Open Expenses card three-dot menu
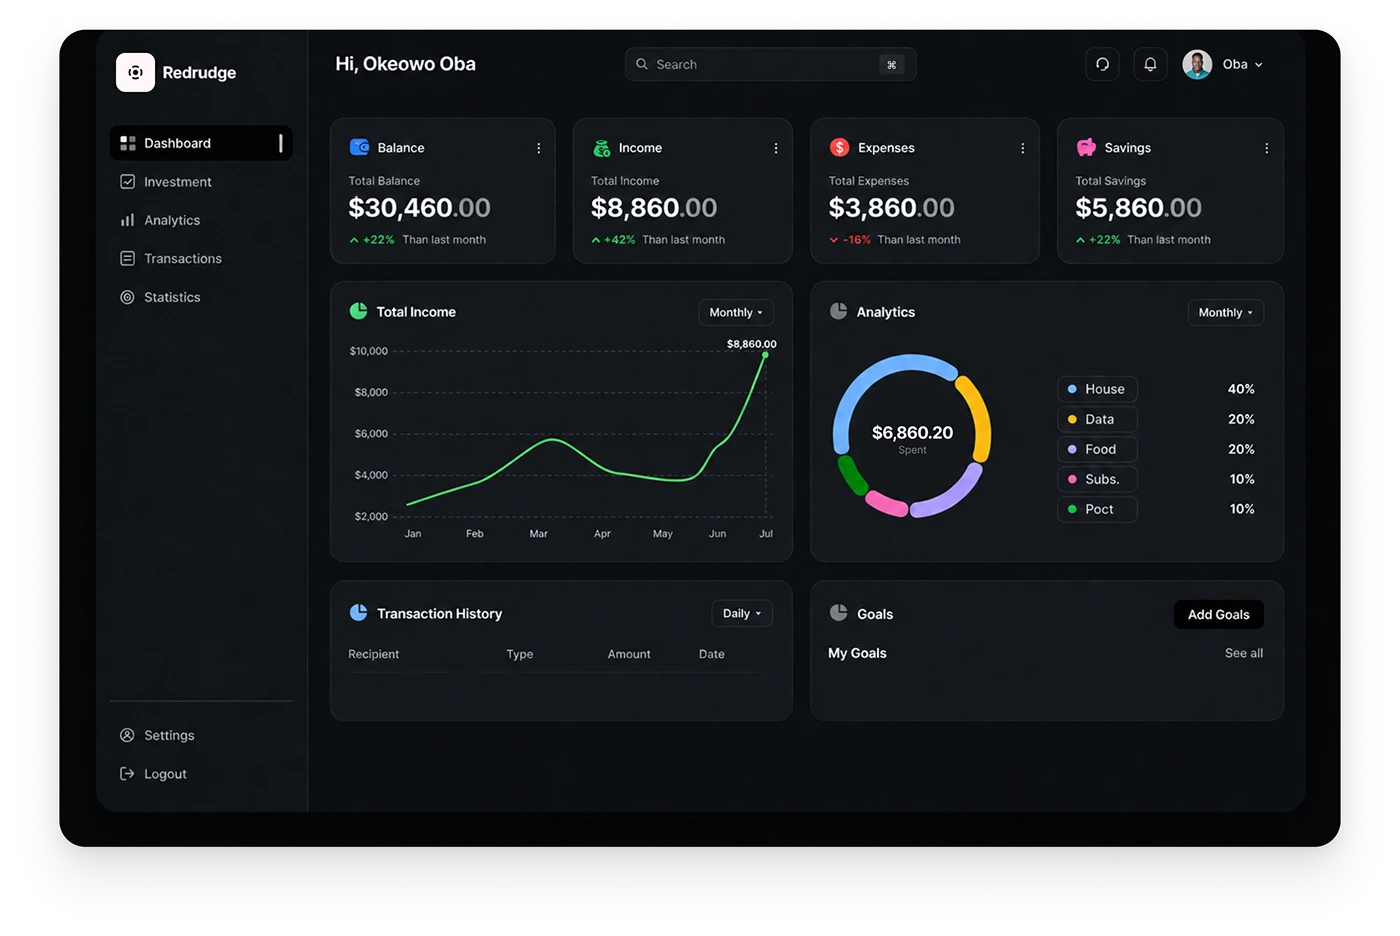 [x=1022, y=148]
